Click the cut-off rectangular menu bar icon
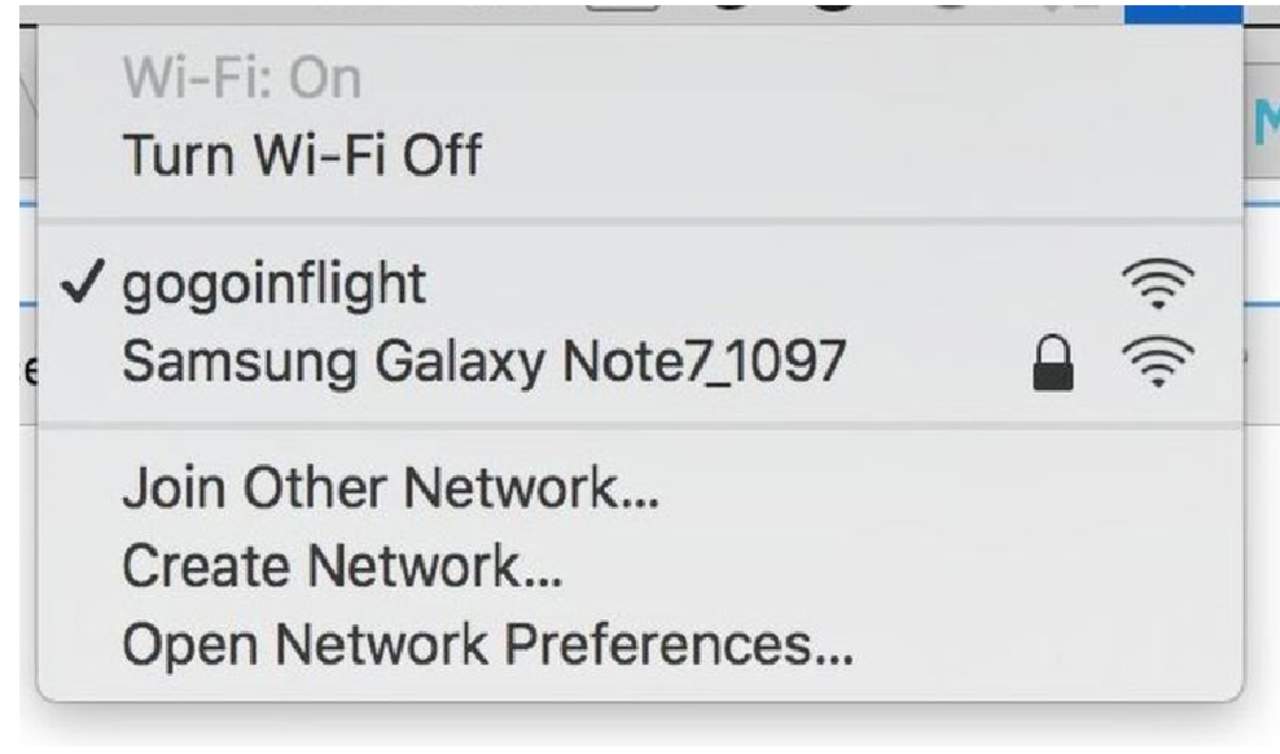Image resolution: width=1280 pixels, height=754 pixels. (x=622, y=6)
